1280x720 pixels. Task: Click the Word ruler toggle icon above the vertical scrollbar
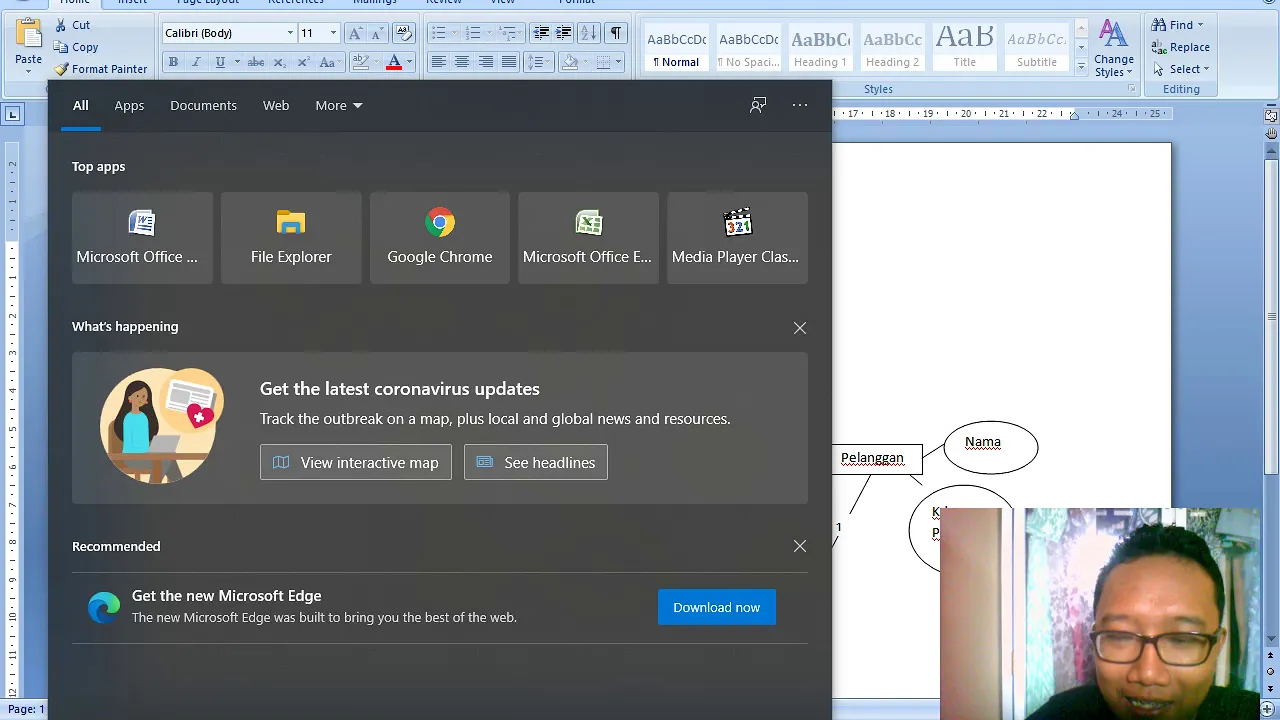click(1271, 116)
